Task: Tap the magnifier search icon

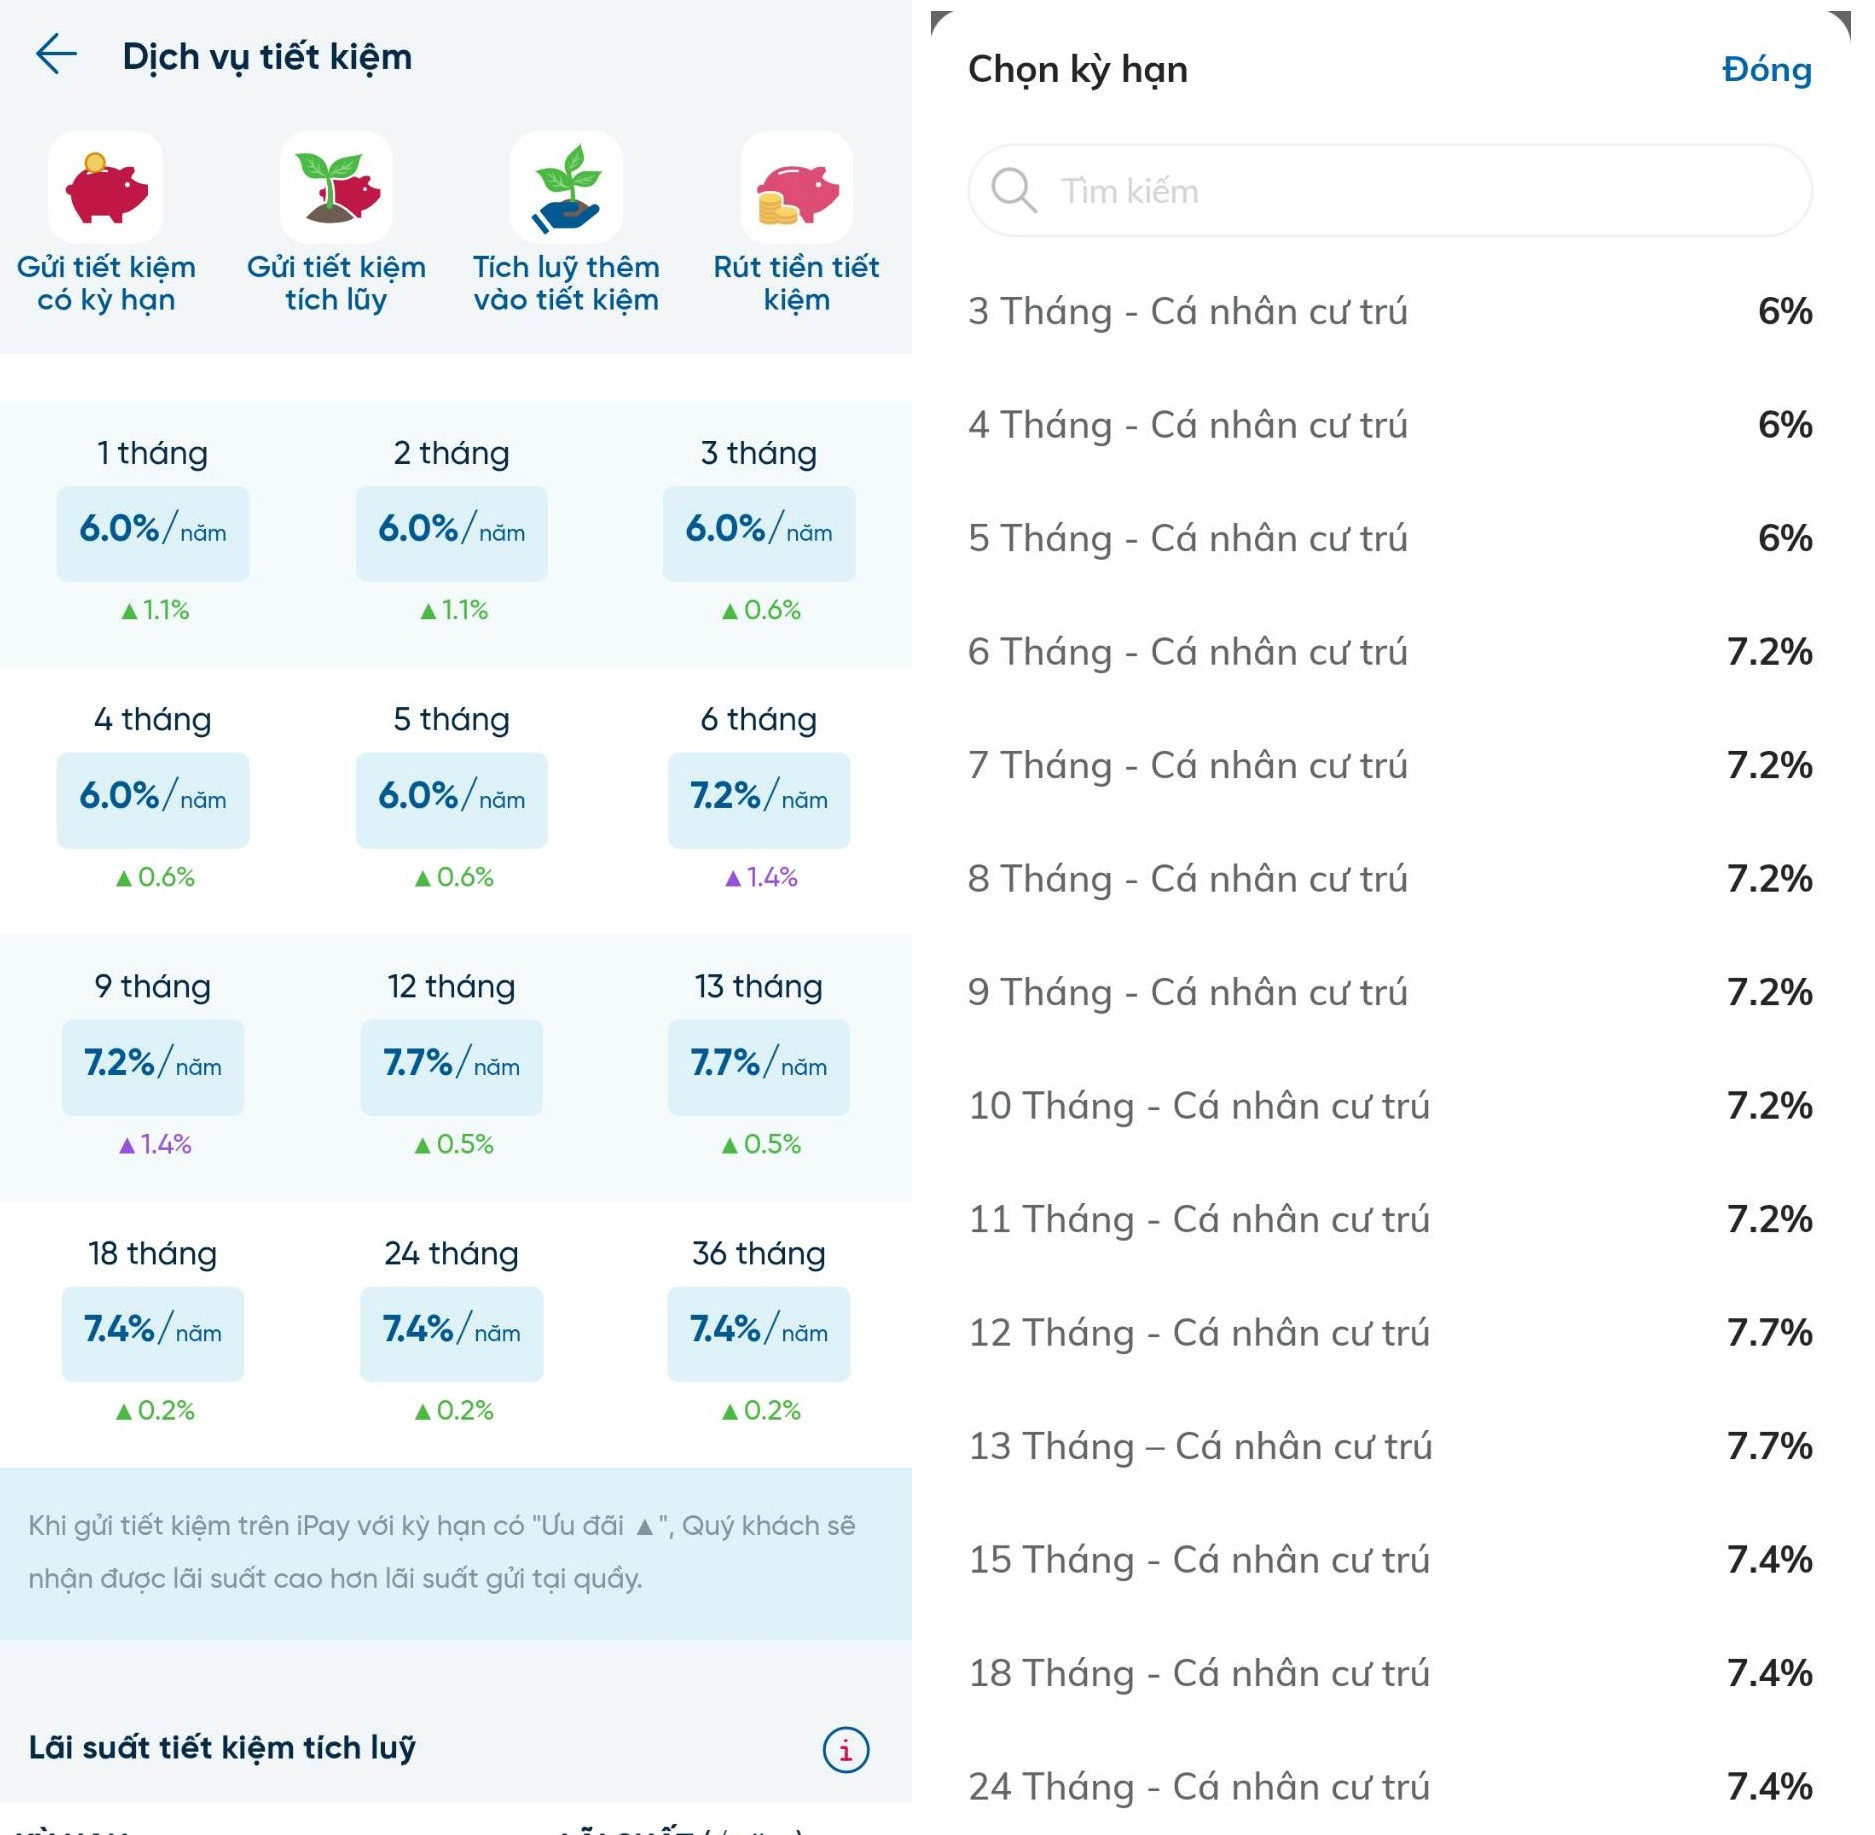Action: point(1013,190)
